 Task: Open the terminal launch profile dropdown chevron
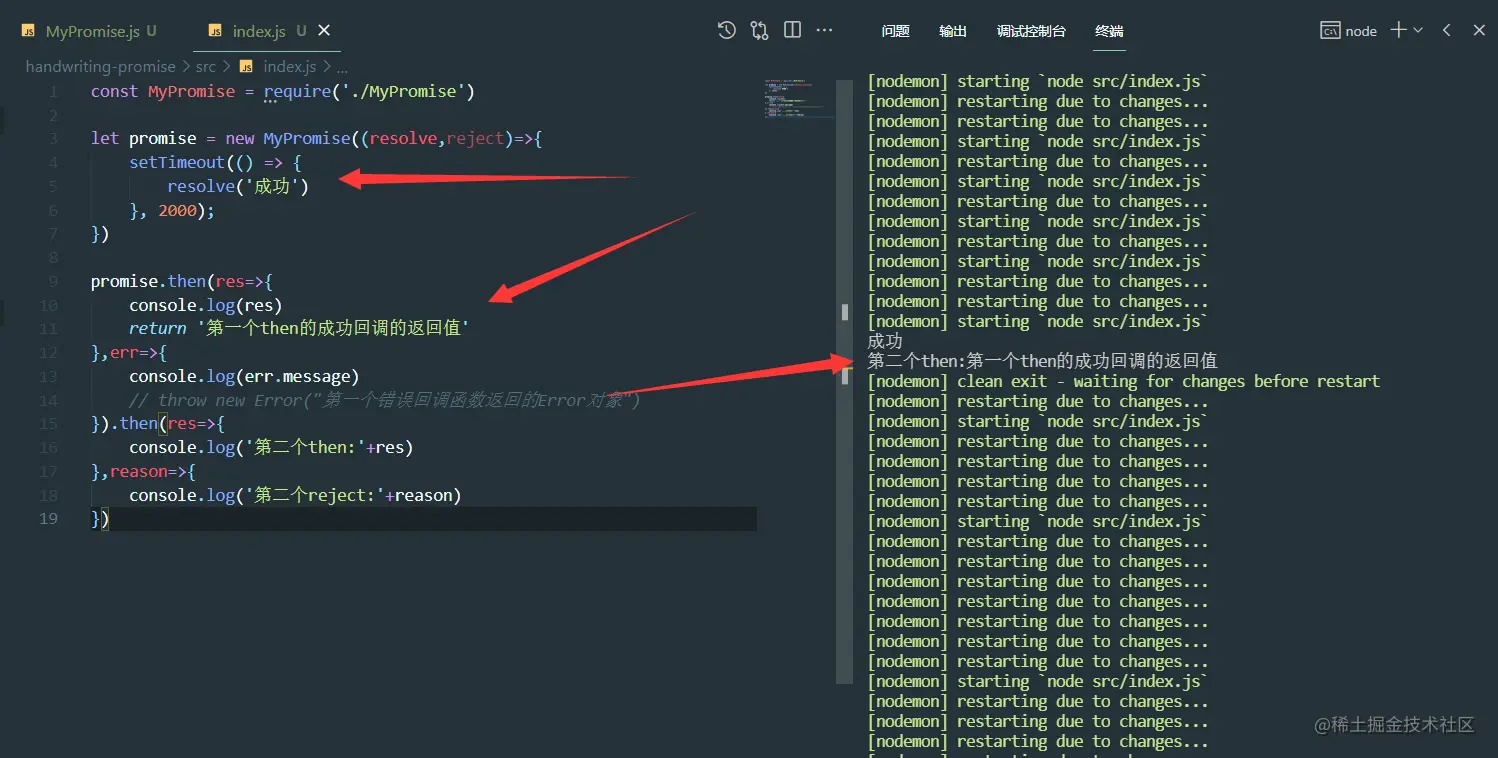point(1418,30)
